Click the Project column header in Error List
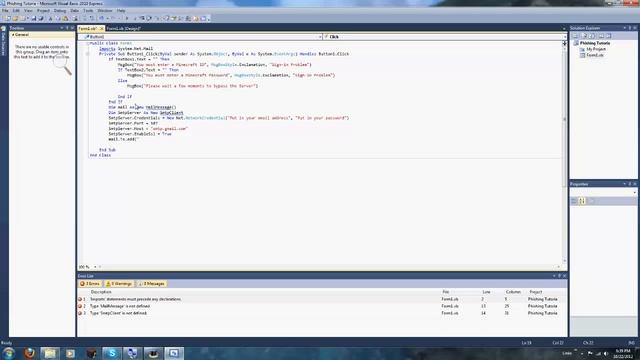 (x=536, y=292)
